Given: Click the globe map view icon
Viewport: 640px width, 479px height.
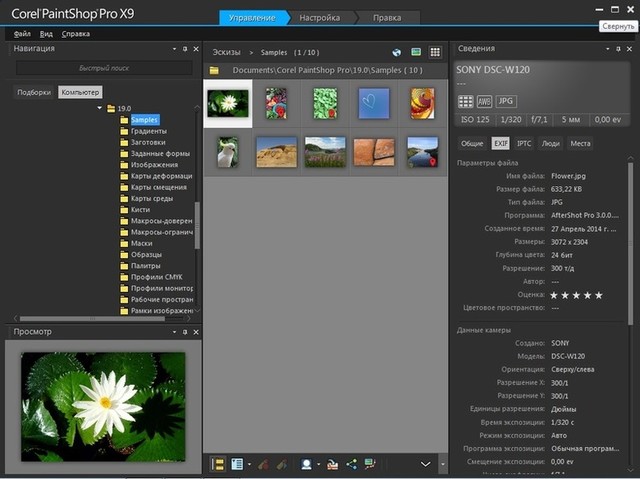Looking at the screenshot, I should click(397, 52).
